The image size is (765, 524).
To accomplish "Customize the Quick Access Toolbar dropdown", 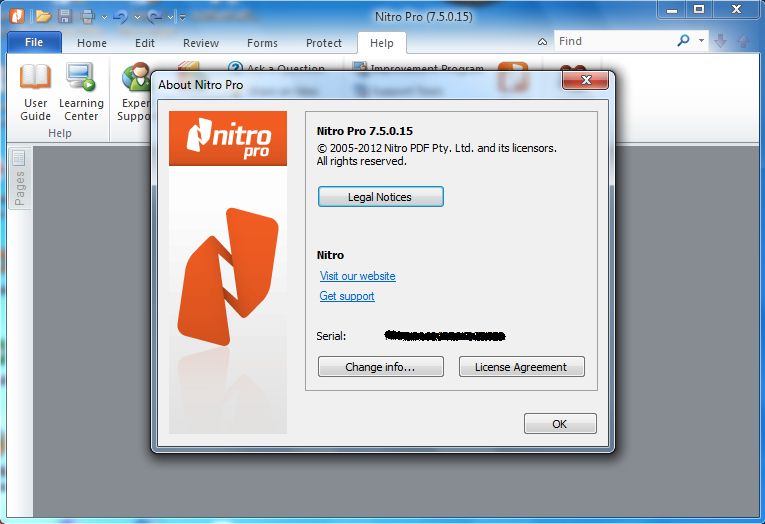I will click(x=182, y=17).
